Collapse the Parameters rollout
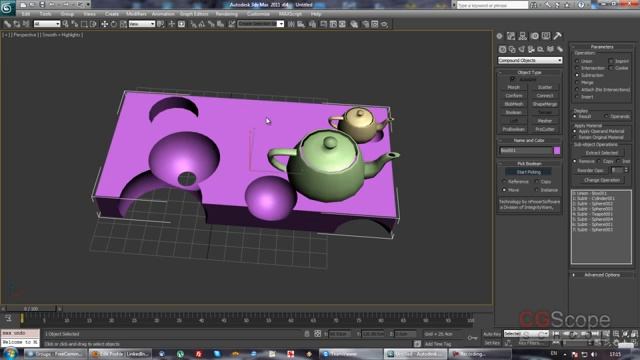This screenshot has width=640, height=360. pos(602,47)
